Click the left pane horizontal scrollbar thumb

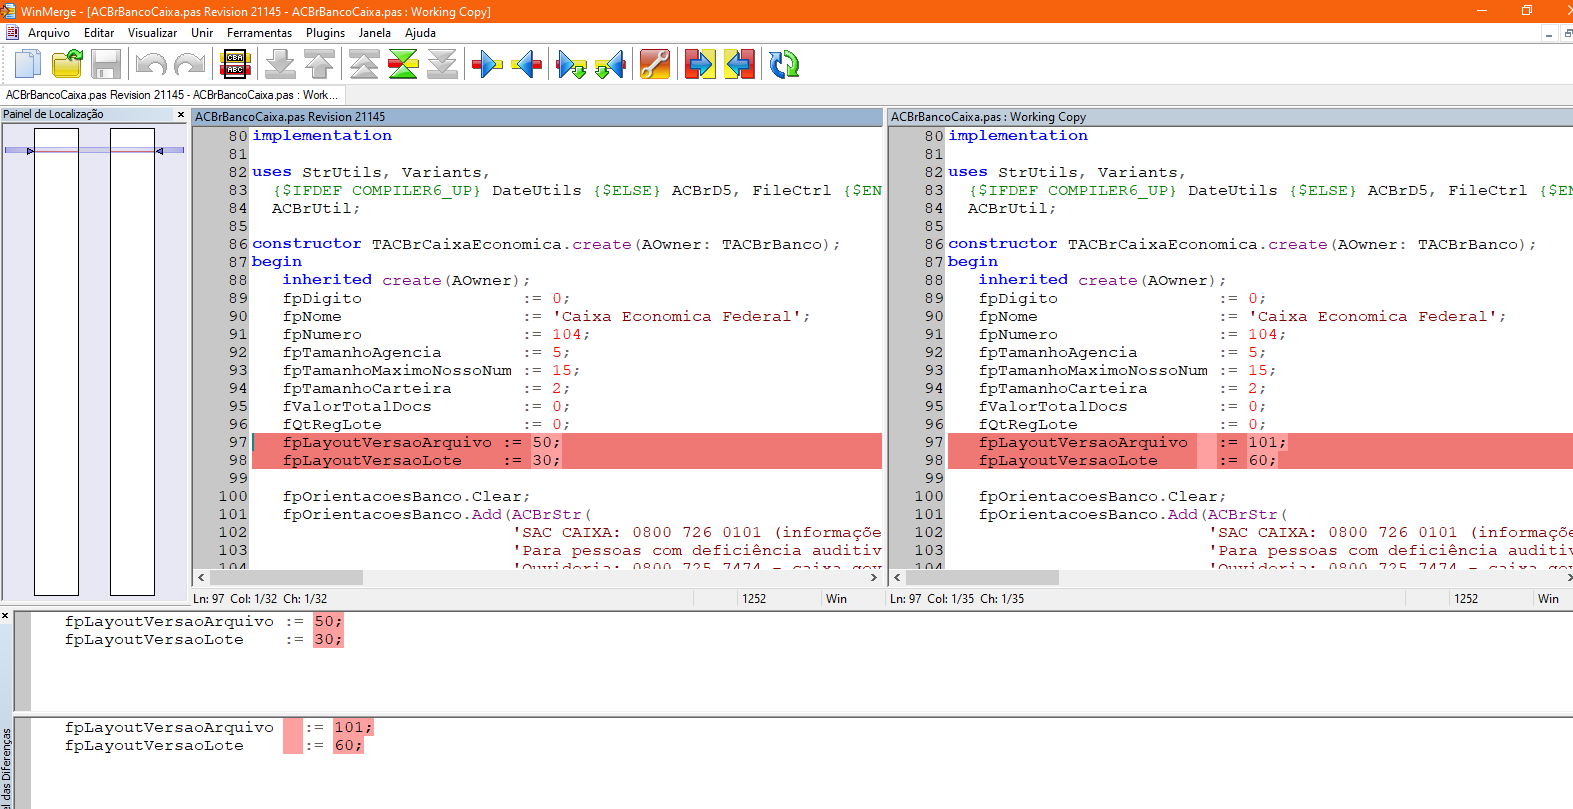(286, 578)
